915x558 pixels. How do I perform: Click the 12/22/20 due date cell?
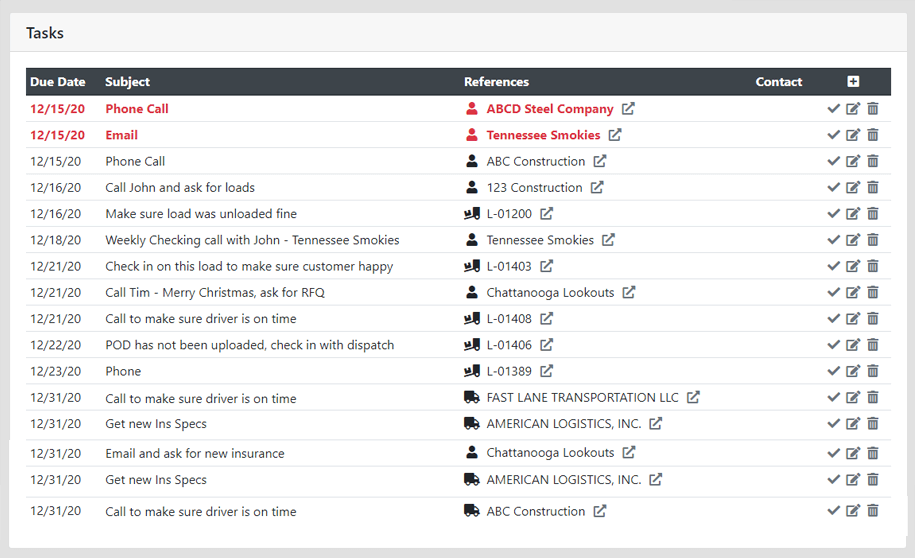(55, 345)
